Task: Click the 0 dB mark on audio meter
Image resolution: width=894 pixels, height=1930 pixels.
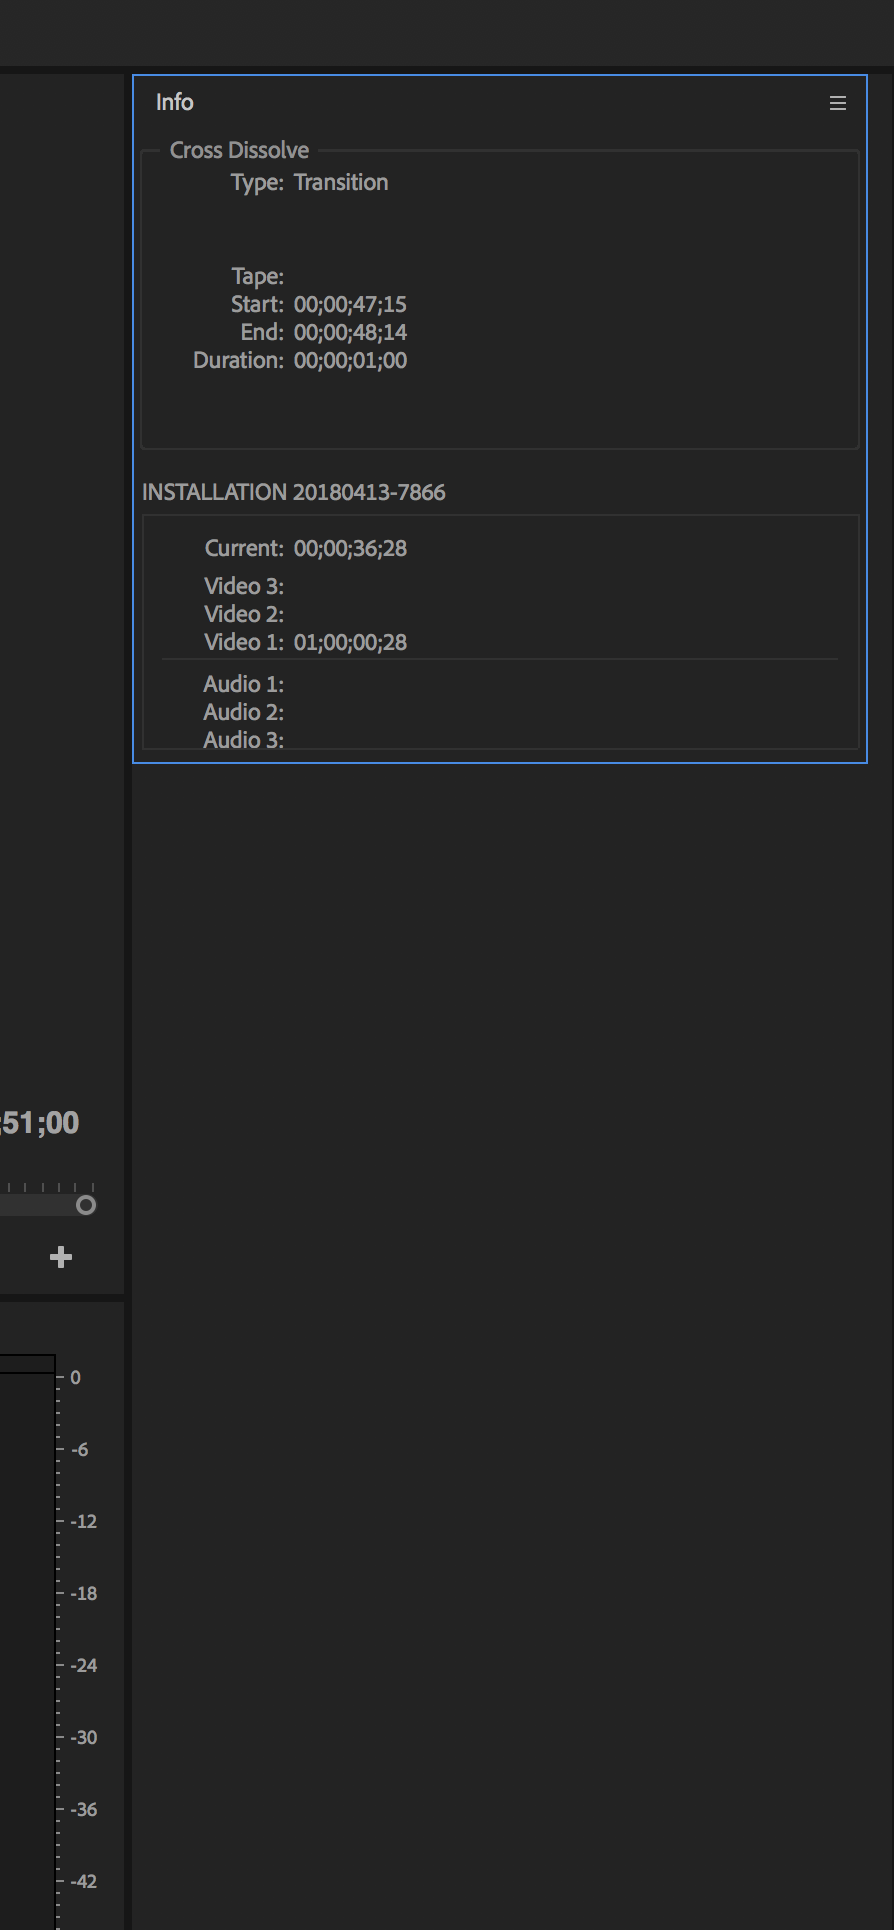Action: 76,1377
